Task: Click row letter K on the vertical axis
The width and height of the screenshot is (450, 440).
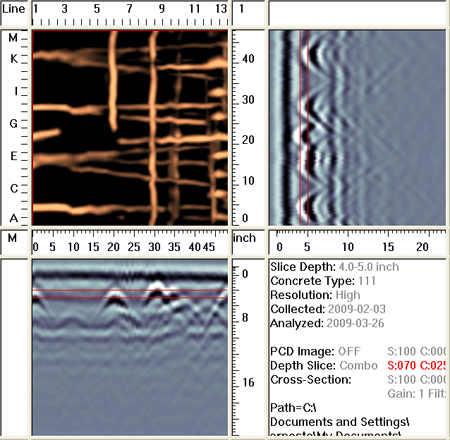Action: pos(14,59)
